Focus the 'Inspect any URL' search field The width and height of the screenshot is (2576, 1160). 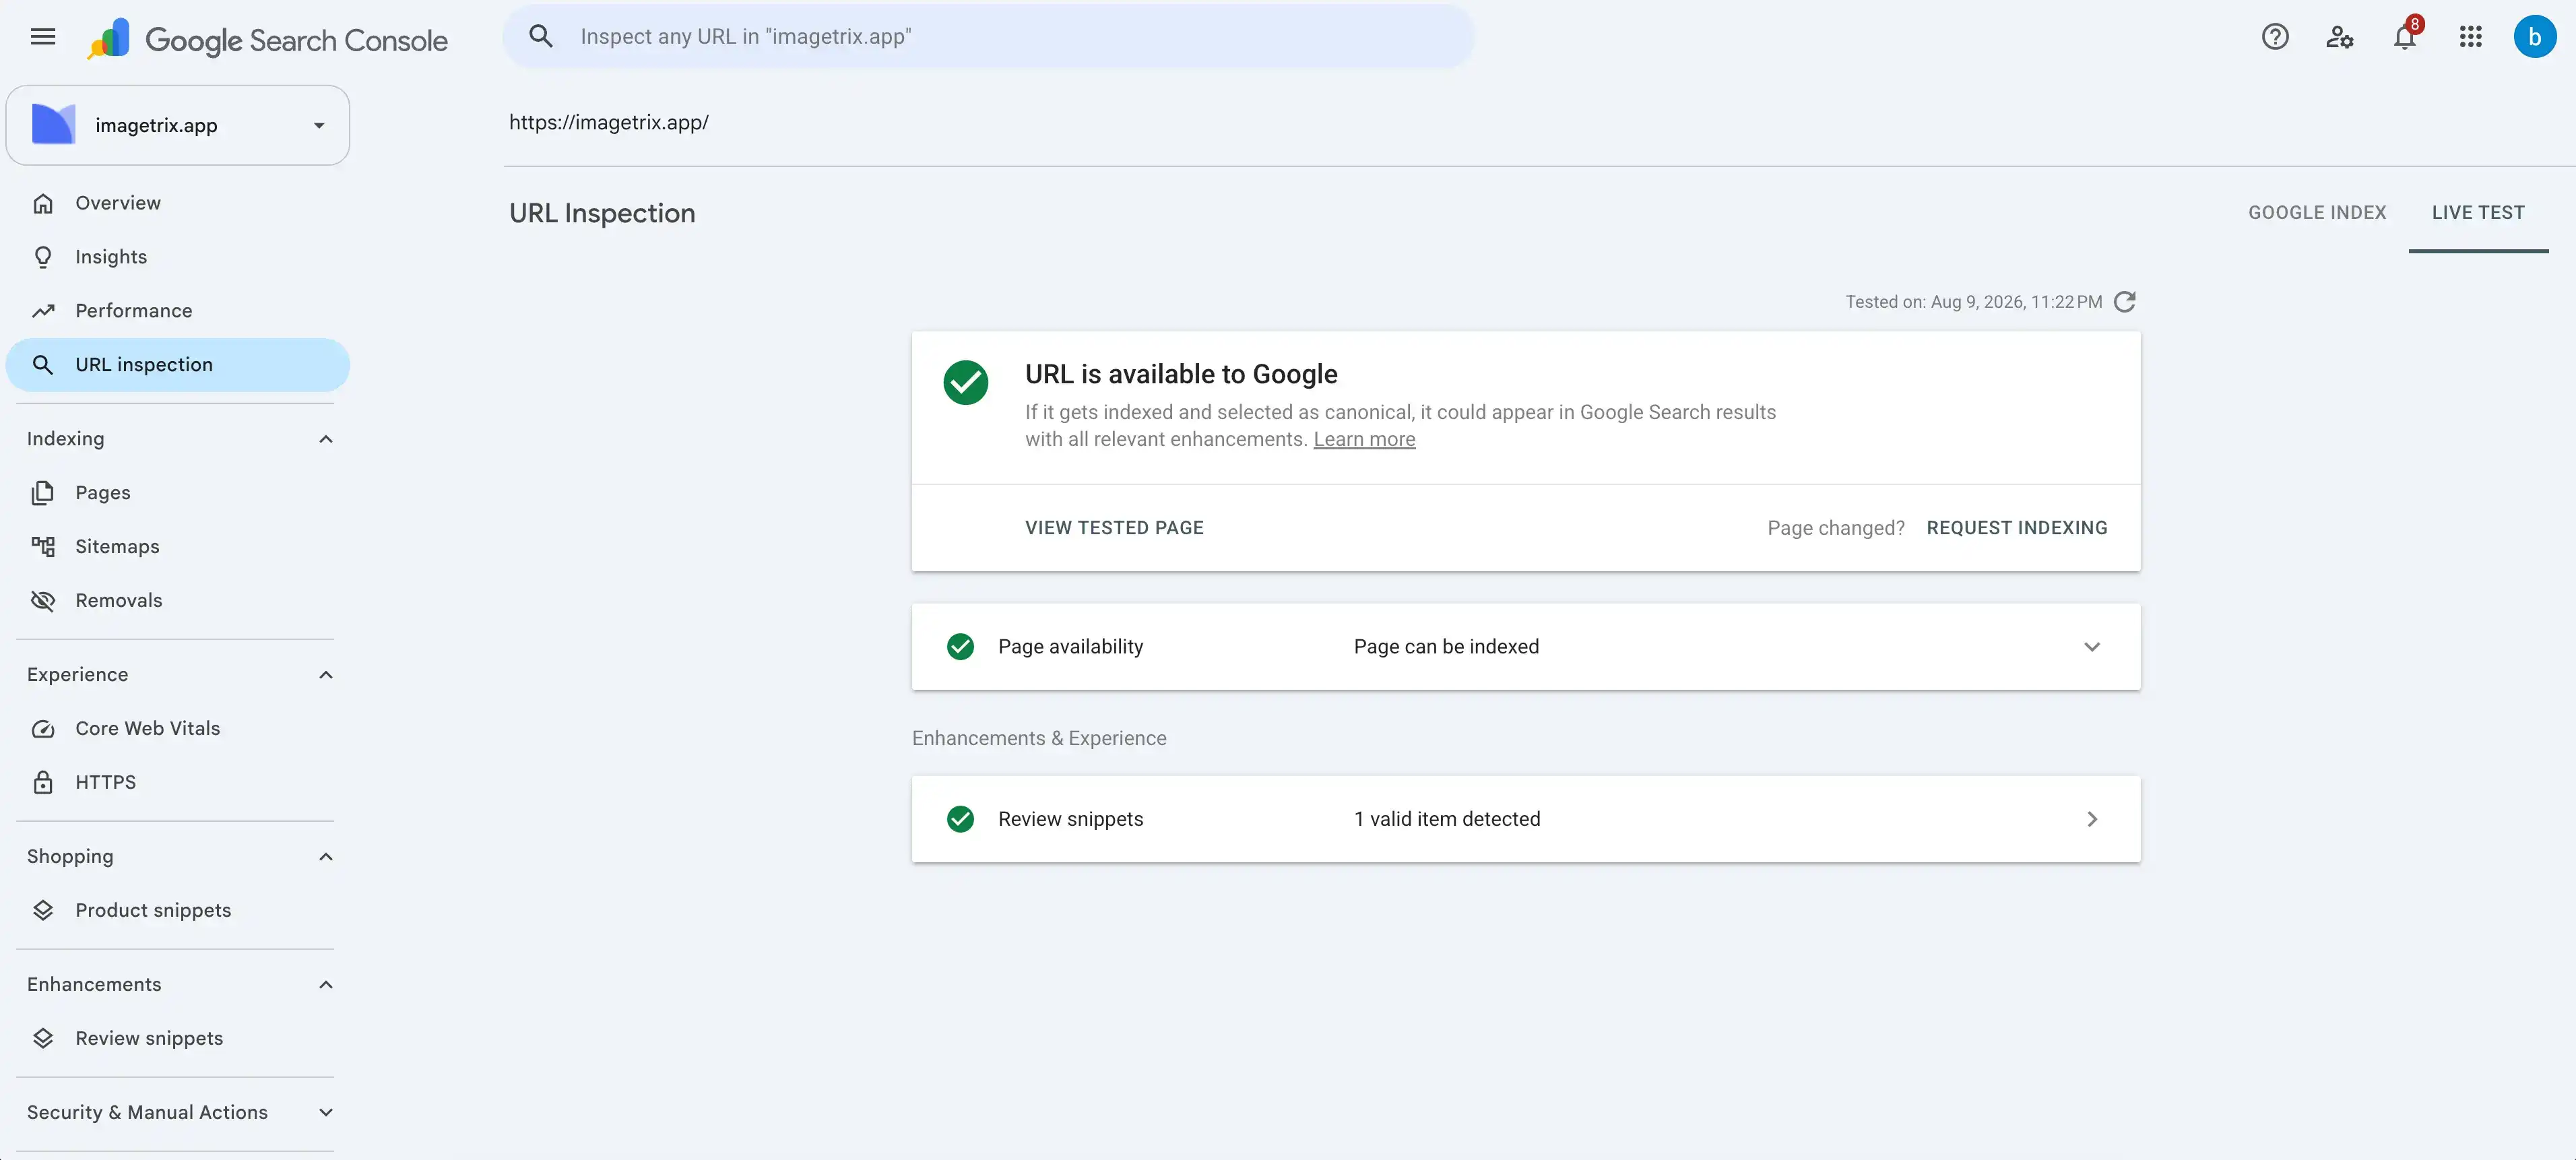coord(988,37)
